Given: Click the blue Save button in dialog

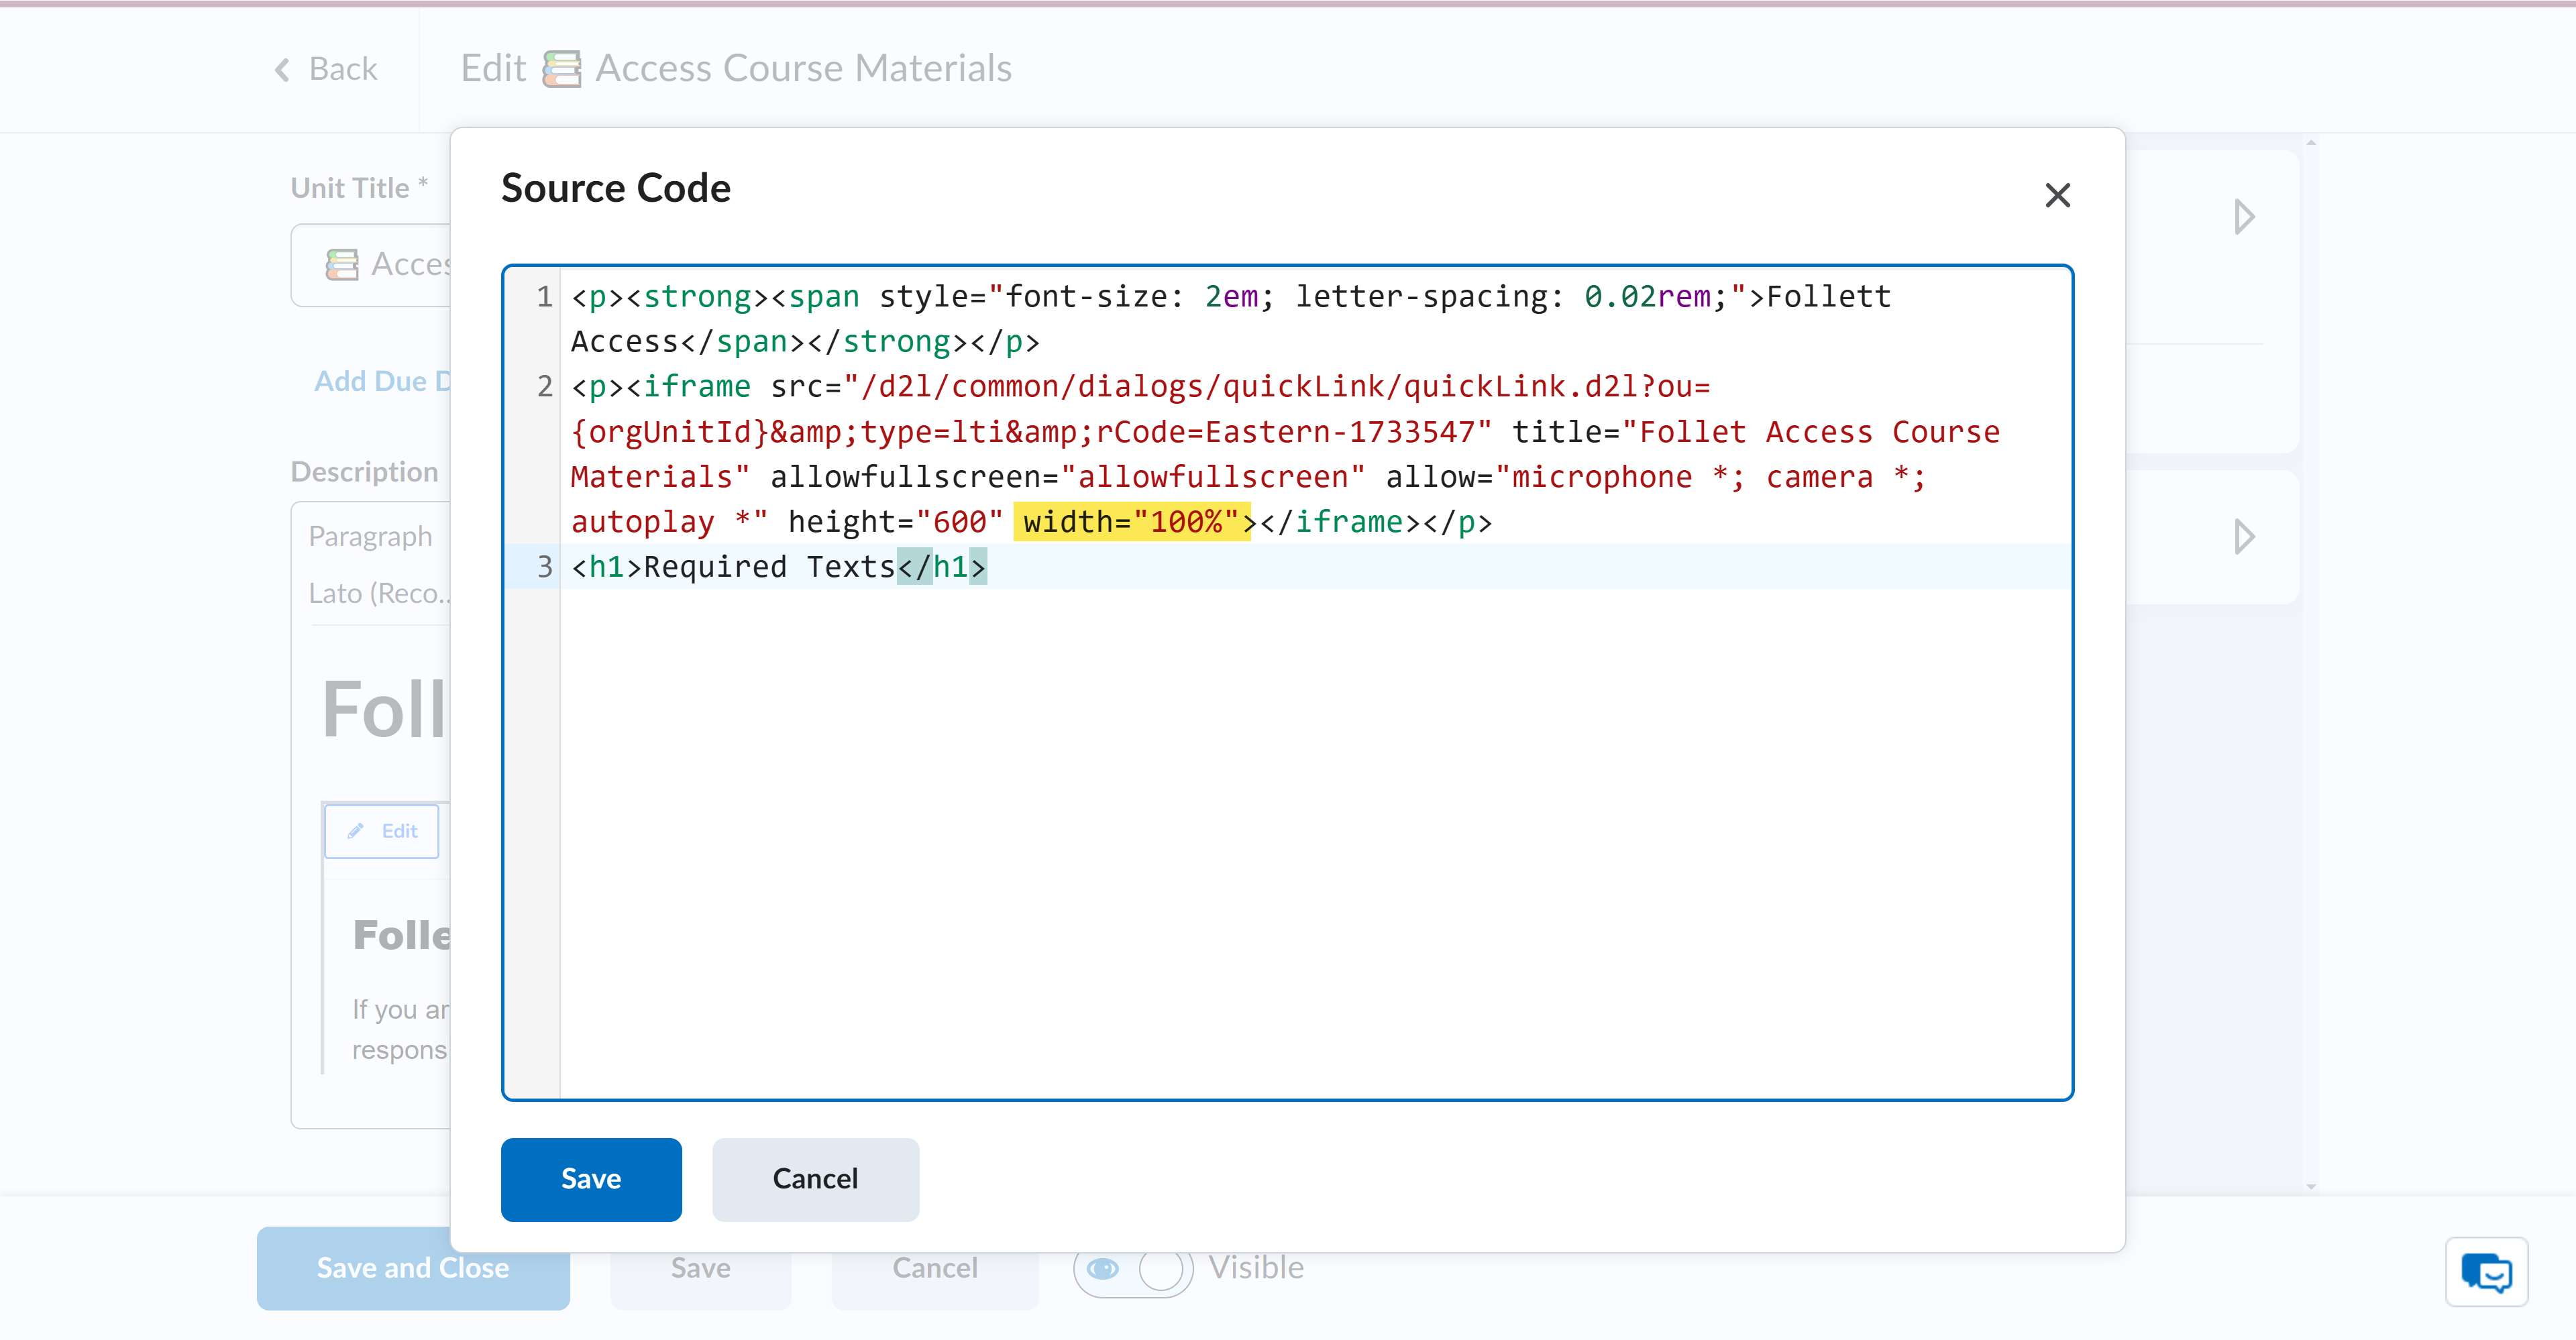Looking at the screenshot, I should [591, 1179].
